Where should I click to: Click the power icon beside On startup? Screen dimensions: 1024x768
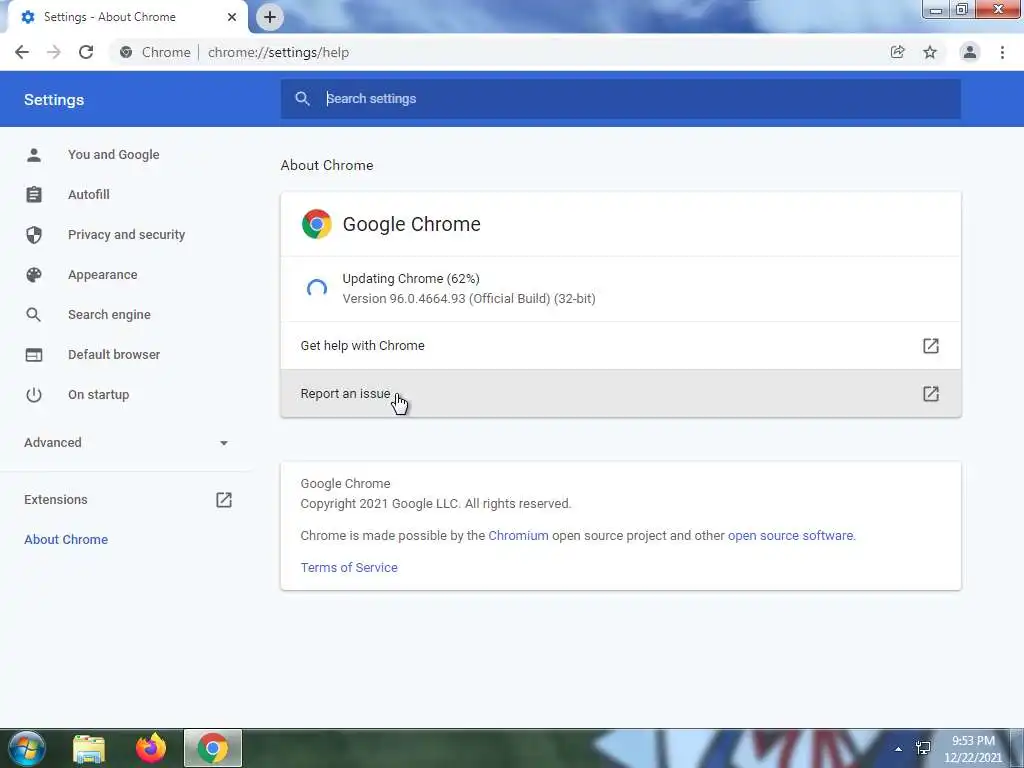[x=34, y=394]
